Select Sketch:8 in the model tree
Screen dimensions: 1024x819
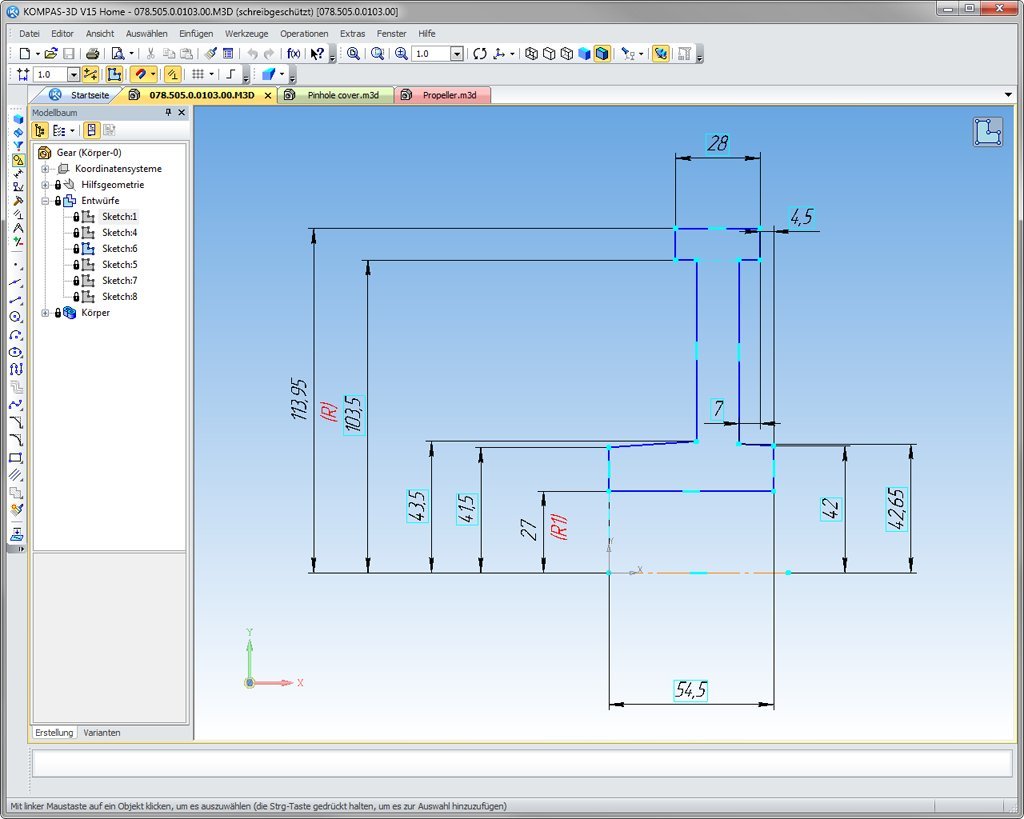coord(120,297)
